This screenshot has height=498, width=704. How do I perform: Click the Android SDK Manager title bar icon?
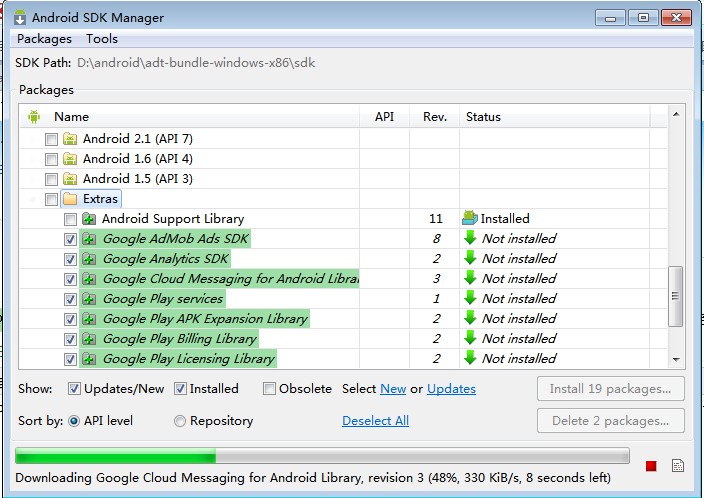pyautogui.click(x=20, y=17)
